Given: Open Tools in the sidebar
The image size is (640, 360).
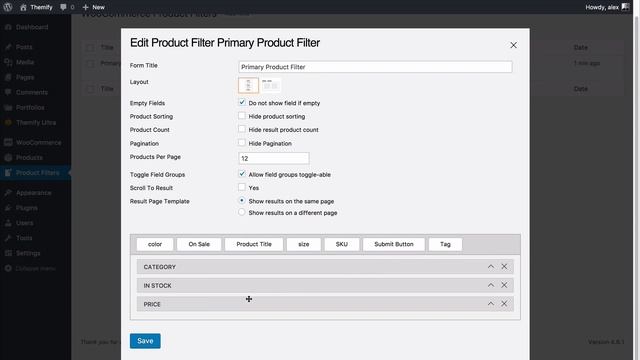Looking at the screenshot, I should [24, 238].
